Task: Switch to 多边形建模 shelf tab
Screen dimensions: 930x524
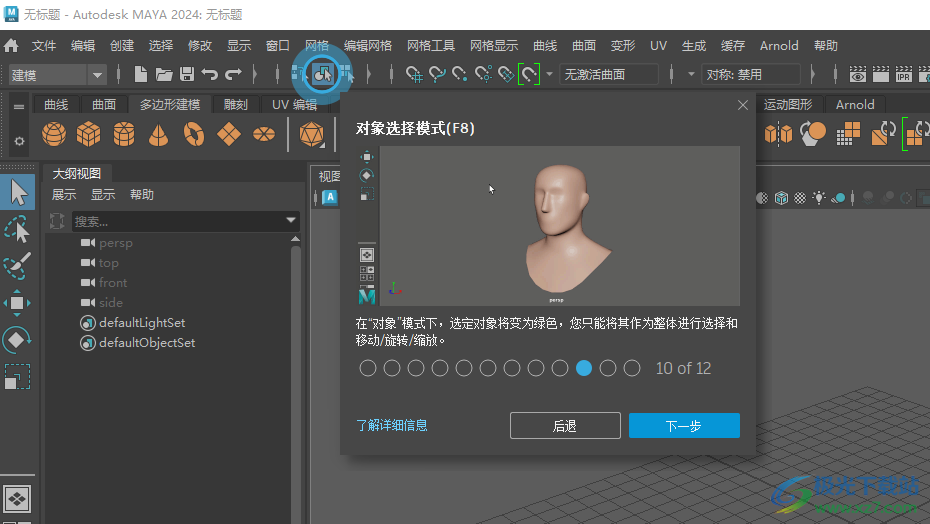Action: coord(170,104)
